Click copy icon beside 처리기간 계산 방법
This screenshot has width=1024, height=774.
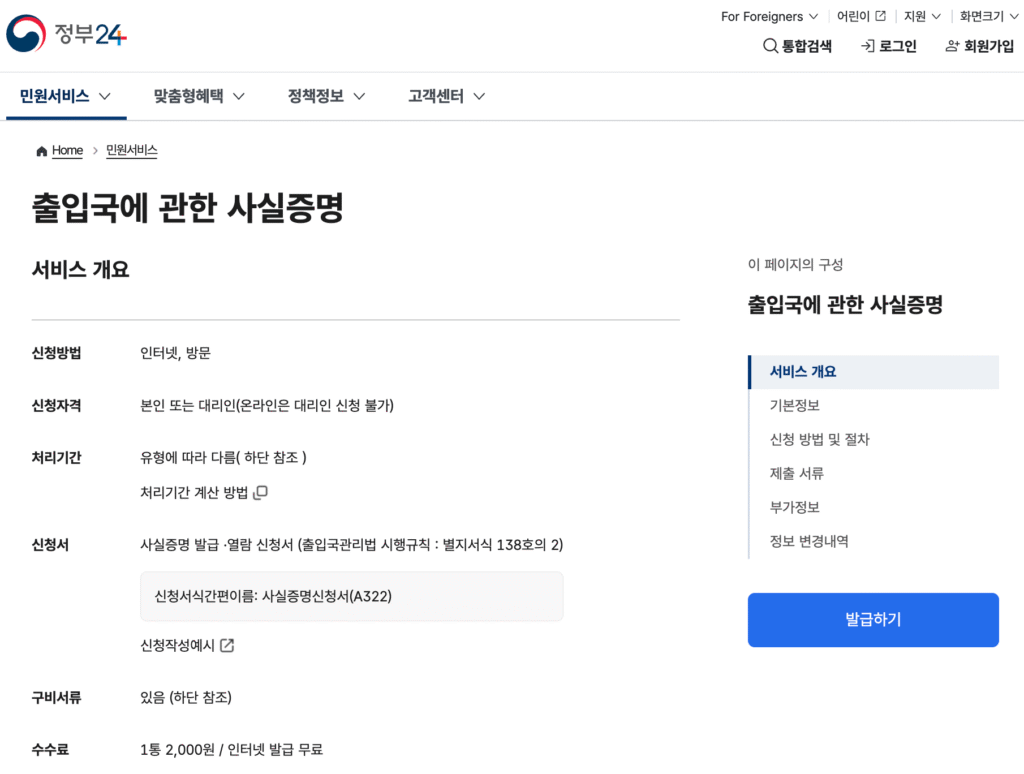(261, 493)
